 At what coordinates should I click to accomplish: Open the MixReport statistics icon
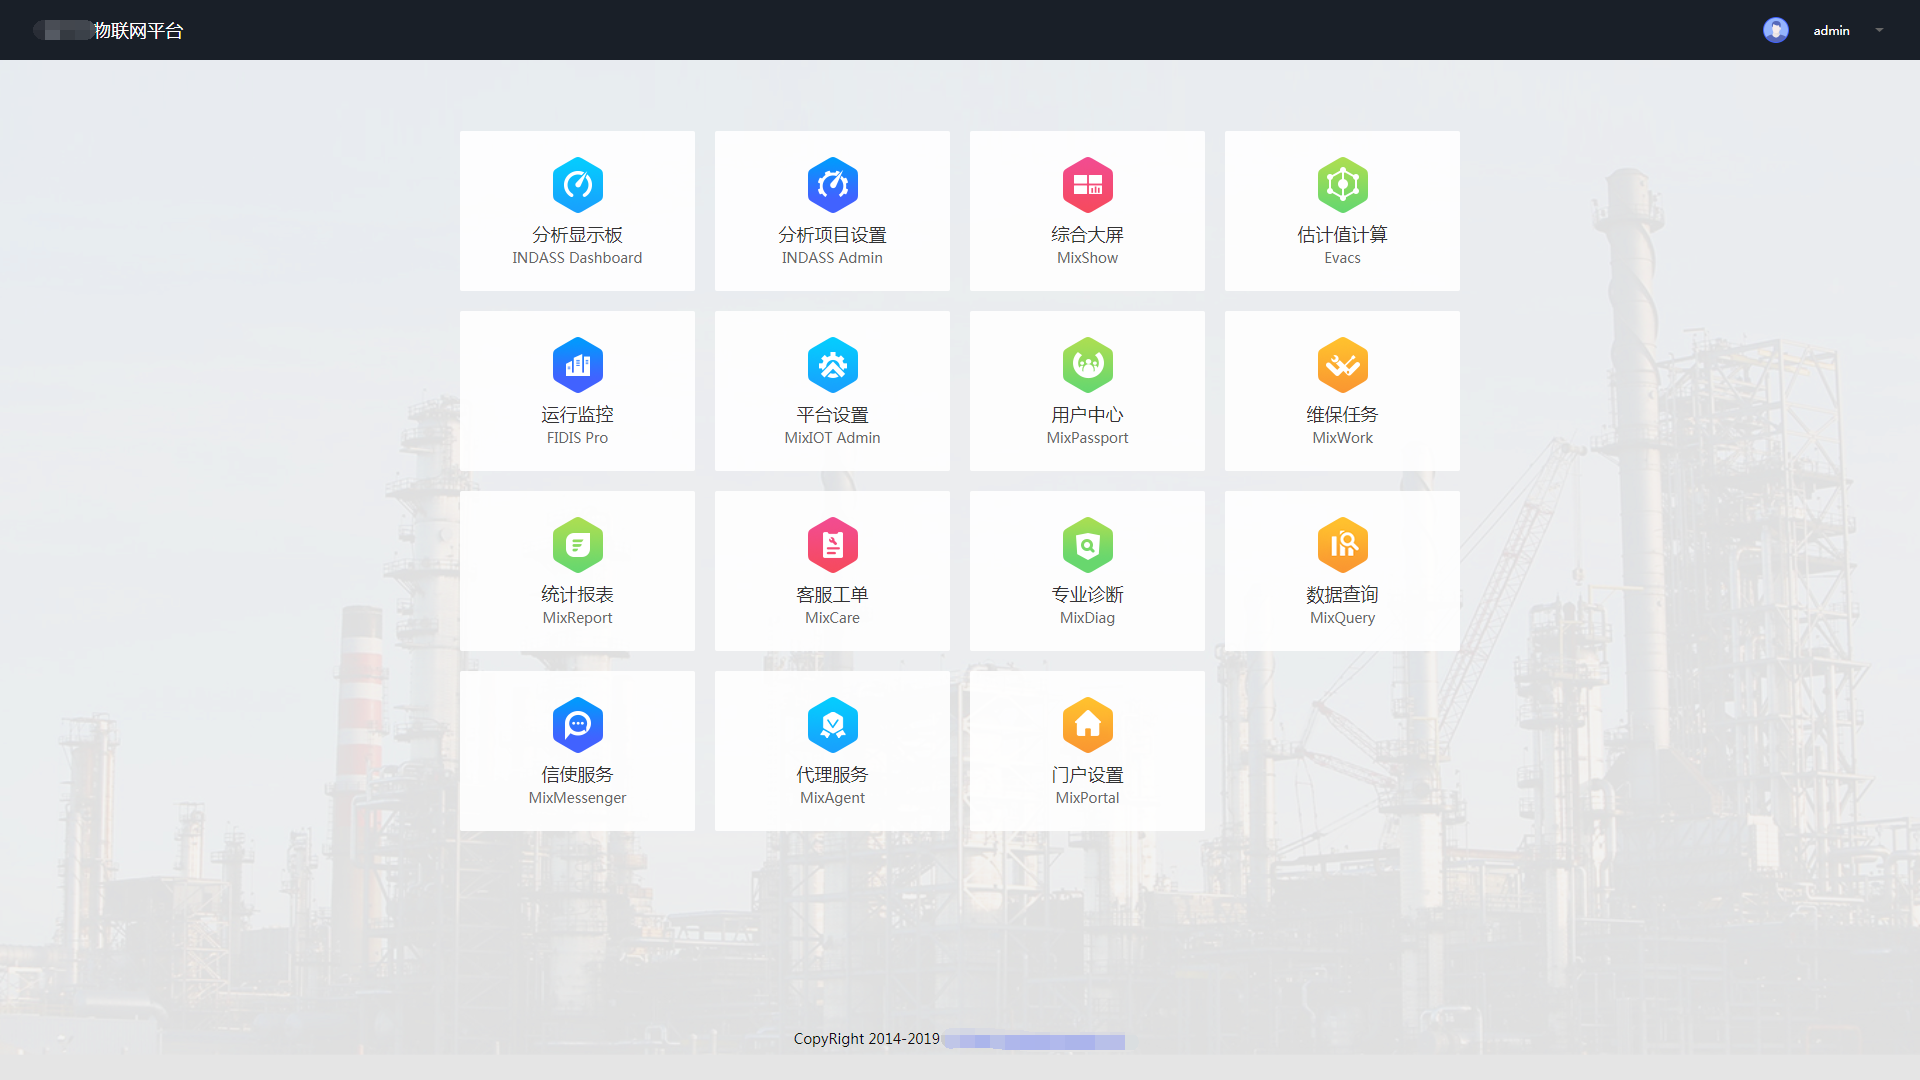pos(577,545)
